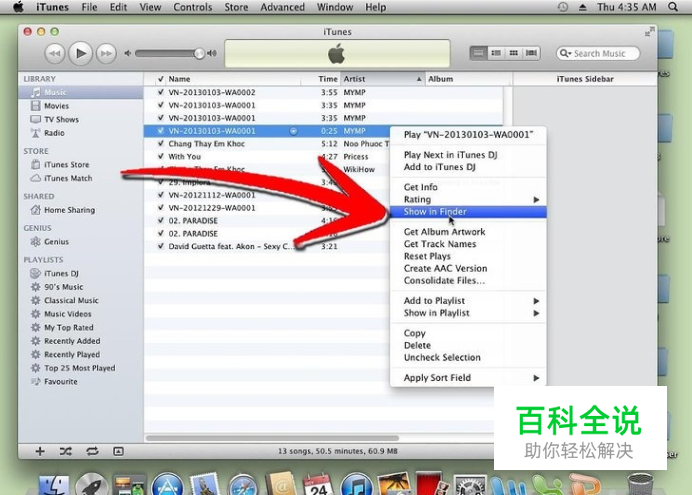
Task: Open the Advanced menu in menu bar
Action: (282, 7)
